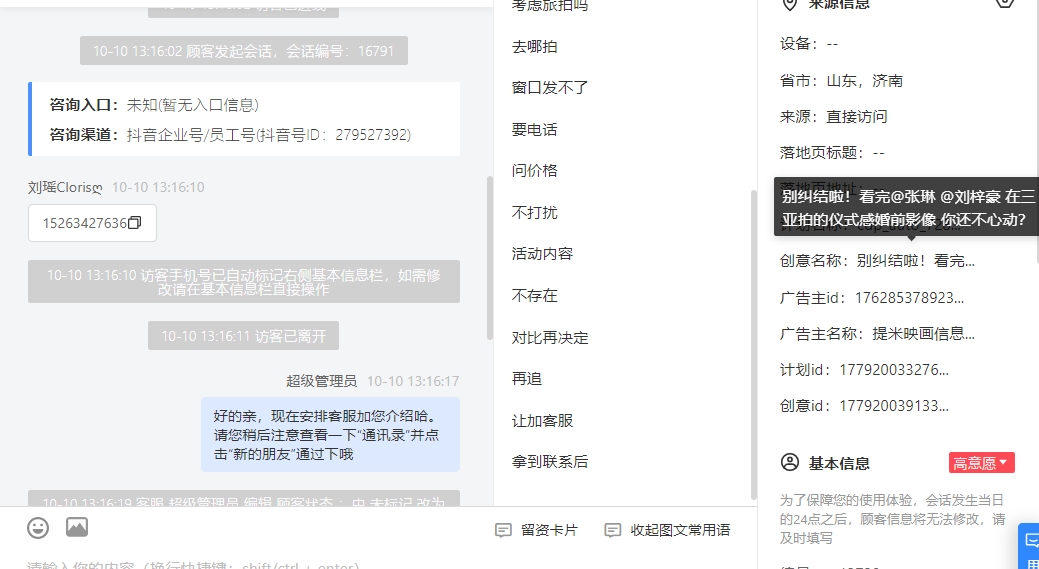This screenshot has width=1039, height=569.
Task: Select quick reply 窗口发不了
Action: pos(550,88)
